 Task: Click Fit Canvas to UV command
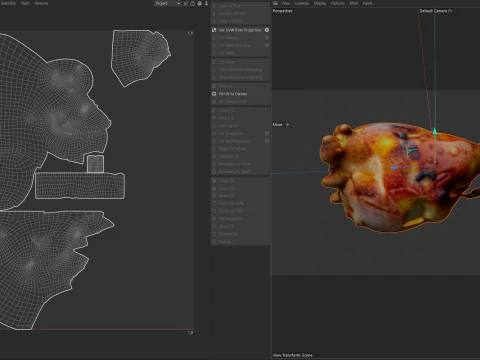[233, 102]
